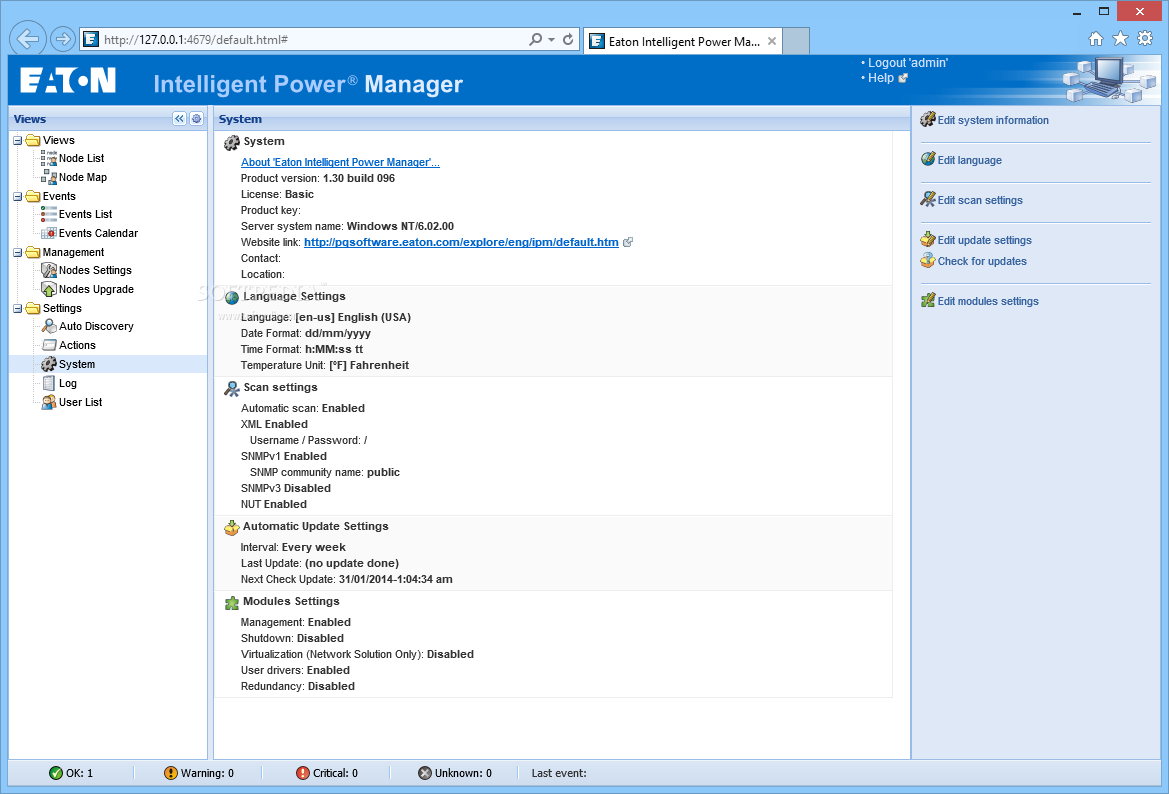Click the Events List icon

48,214
